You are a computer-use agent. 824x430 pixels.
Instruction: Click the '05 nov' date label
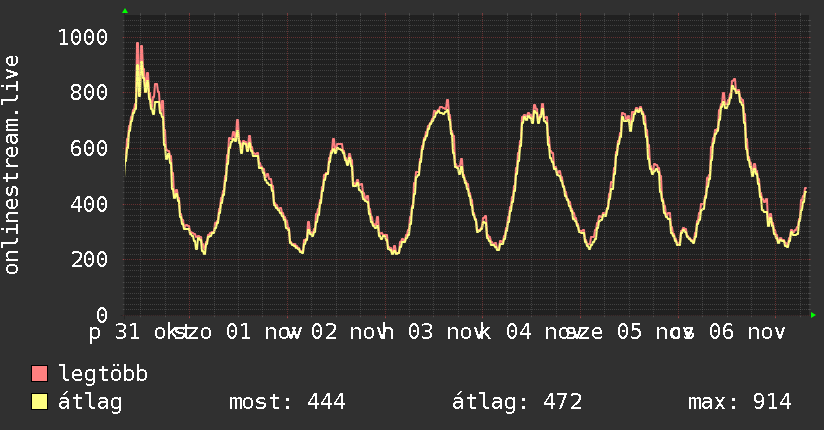pos(640,331)
